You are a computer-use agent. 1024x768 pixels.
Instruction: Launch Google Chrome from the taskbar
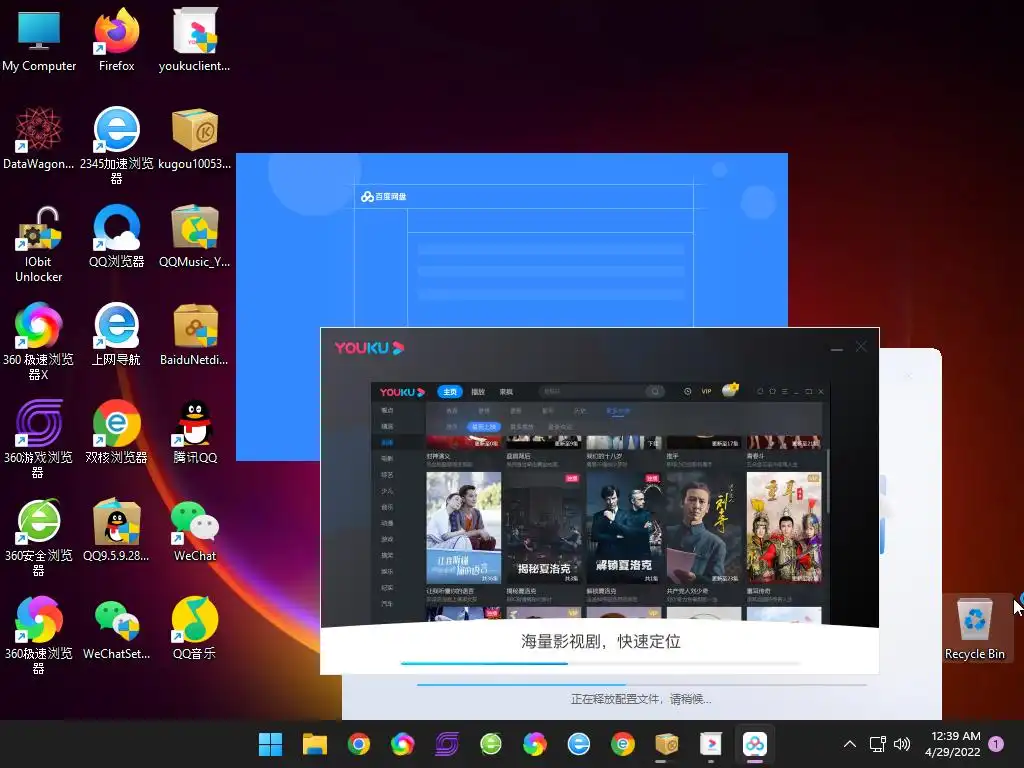pos(359,744)
